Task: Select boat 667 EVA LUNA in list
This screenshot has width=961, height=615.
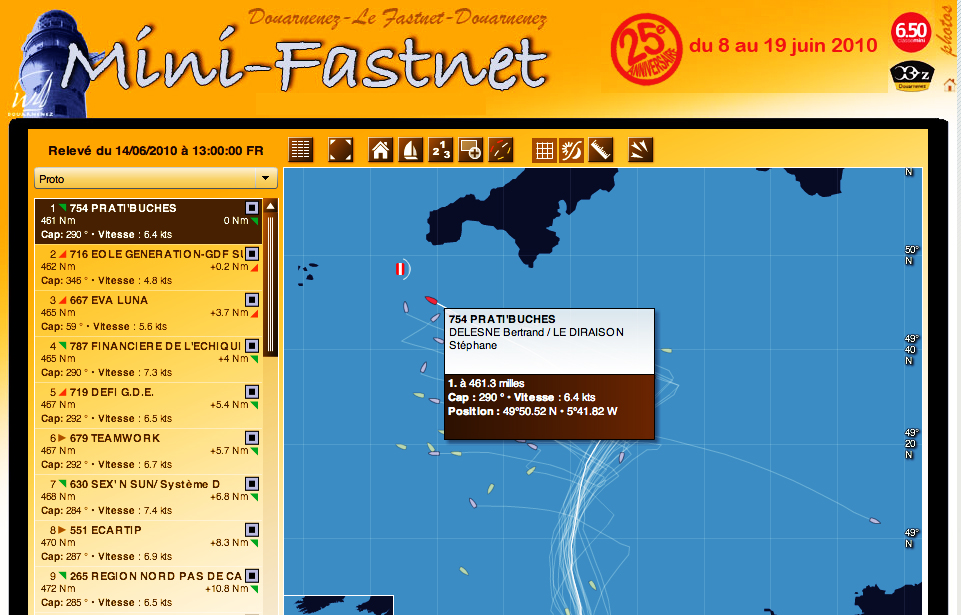Action: point(149,313)
